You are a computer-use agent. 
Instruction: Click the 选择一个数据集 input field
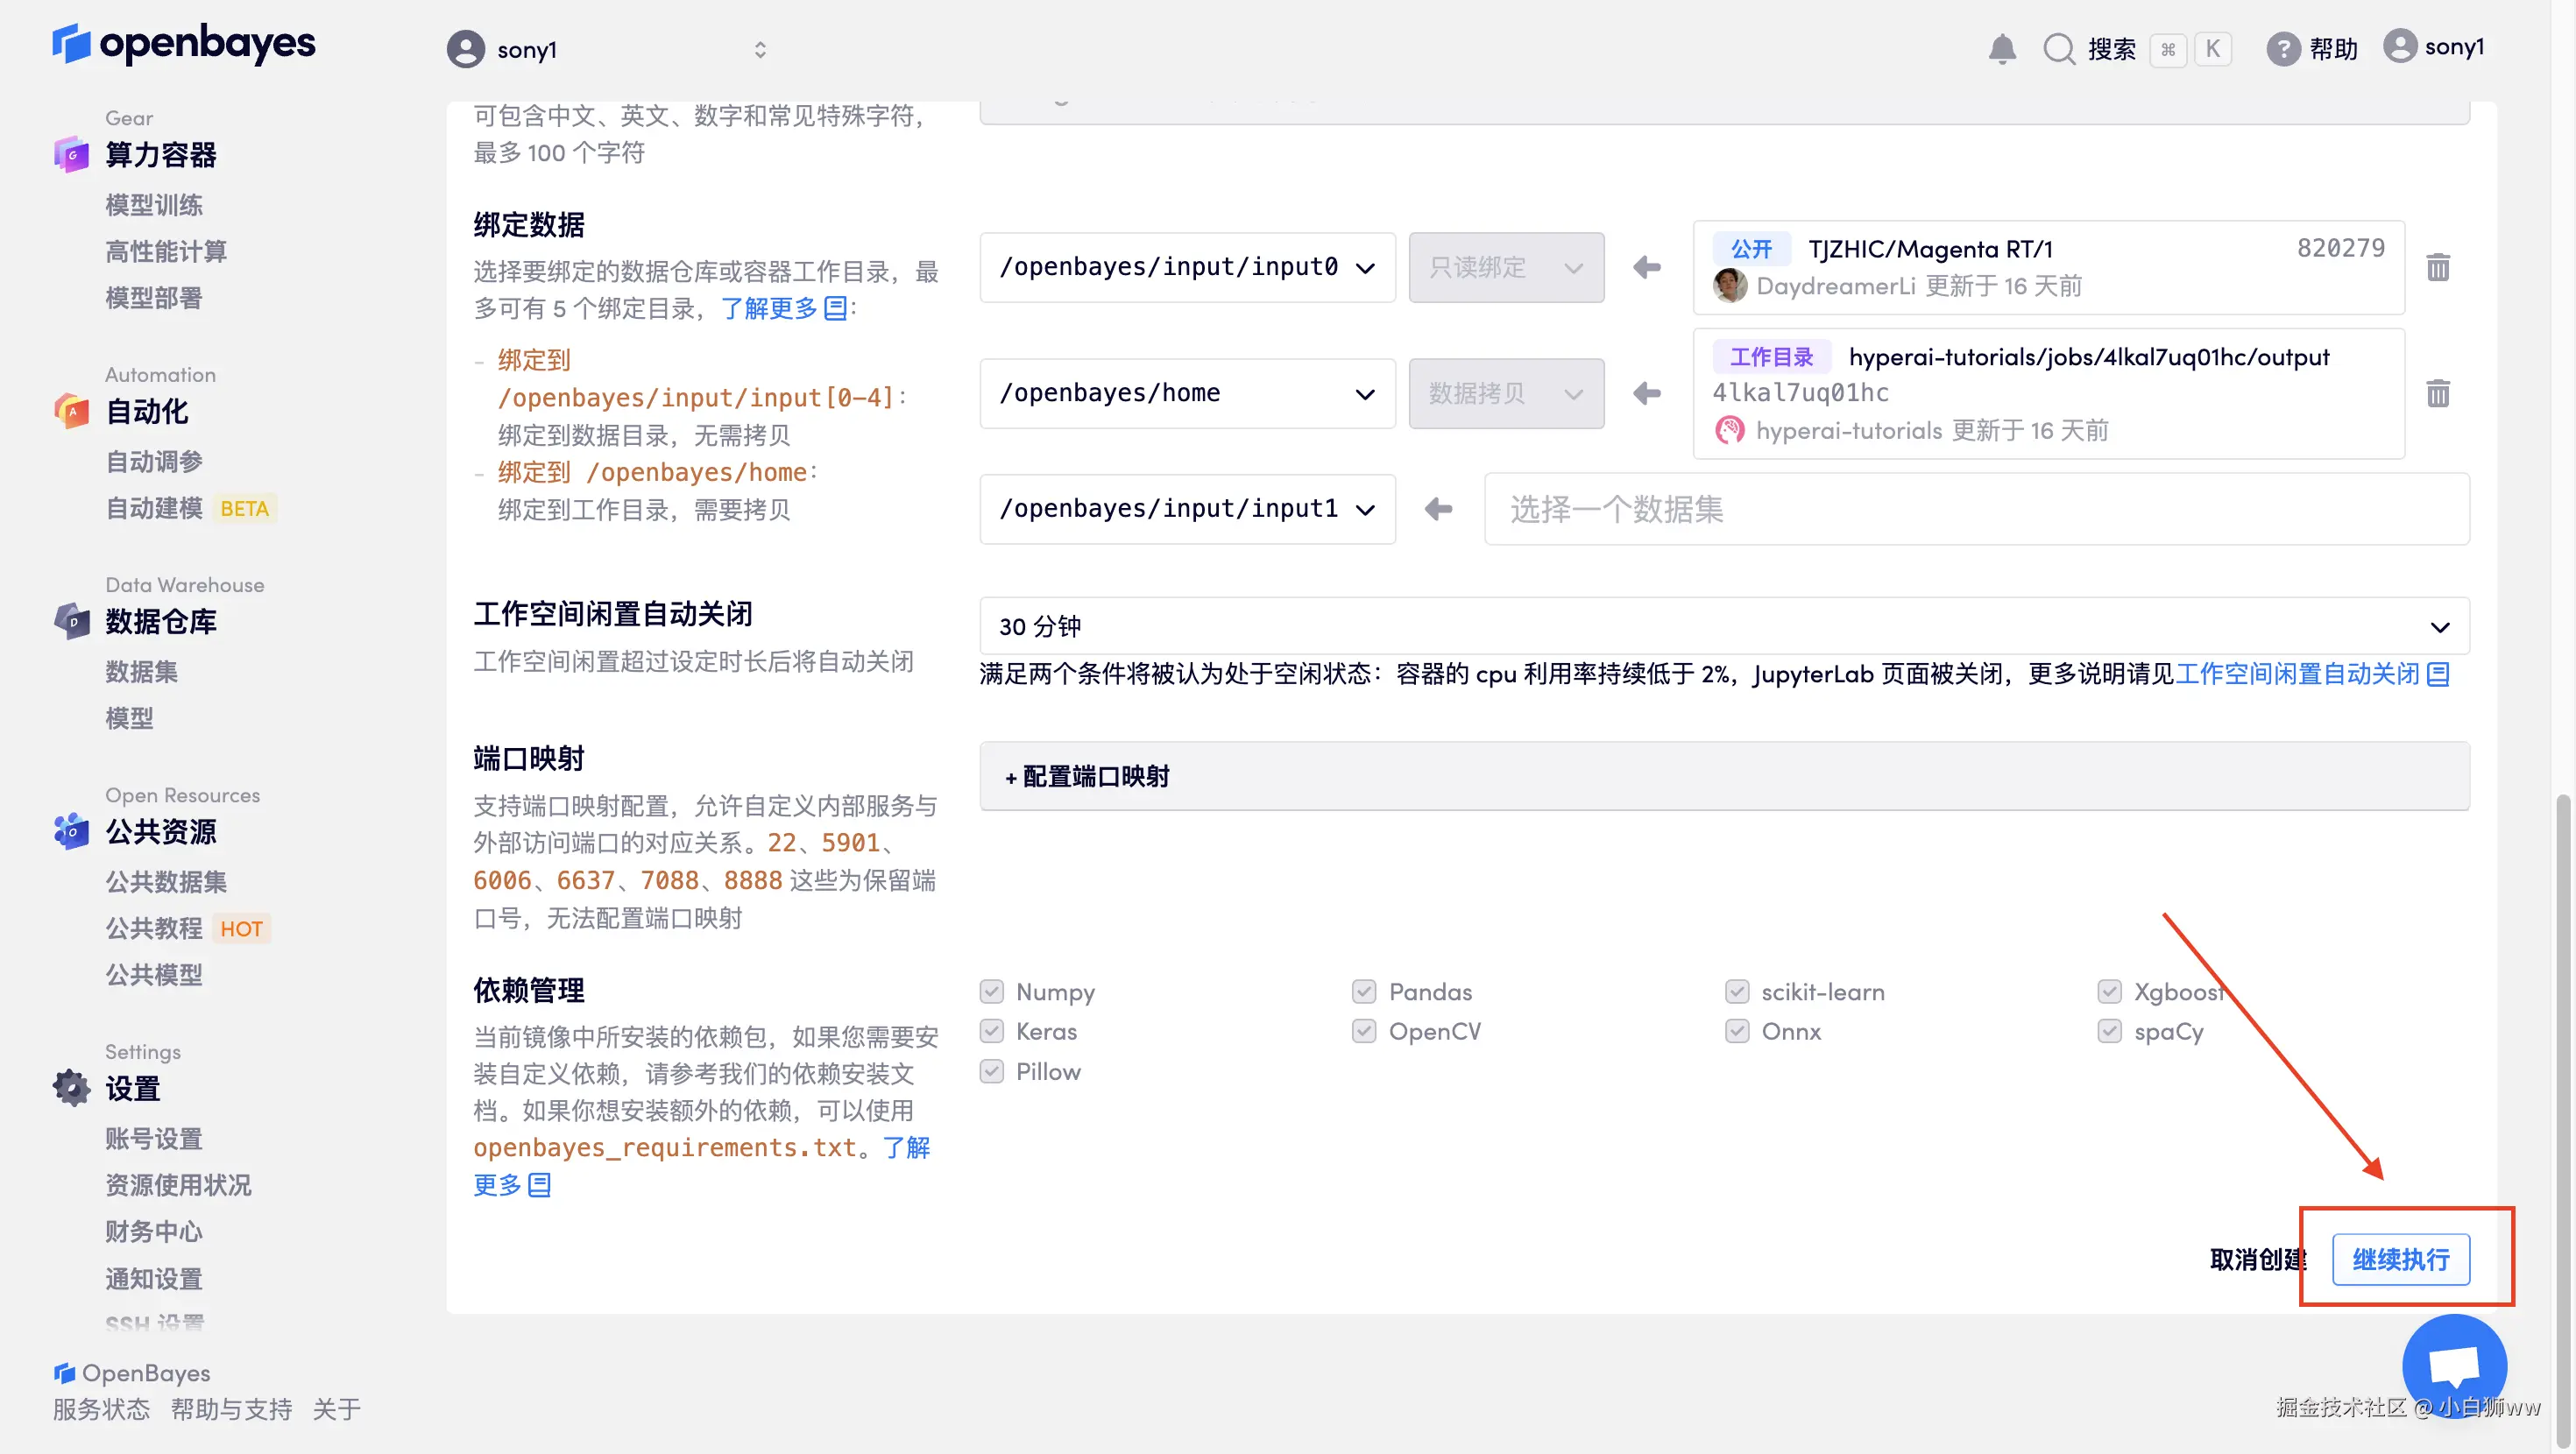1975,509
